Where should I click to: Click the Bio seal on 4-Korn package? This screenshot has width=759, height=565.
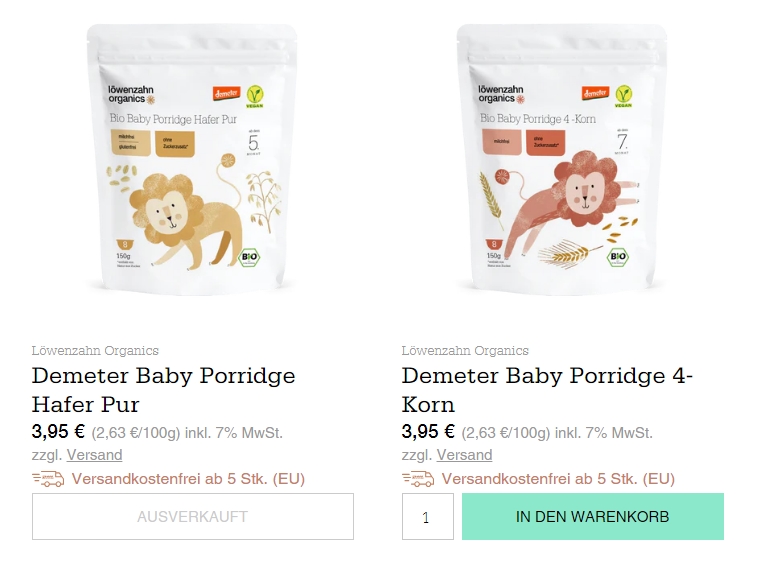pos(618,257)
